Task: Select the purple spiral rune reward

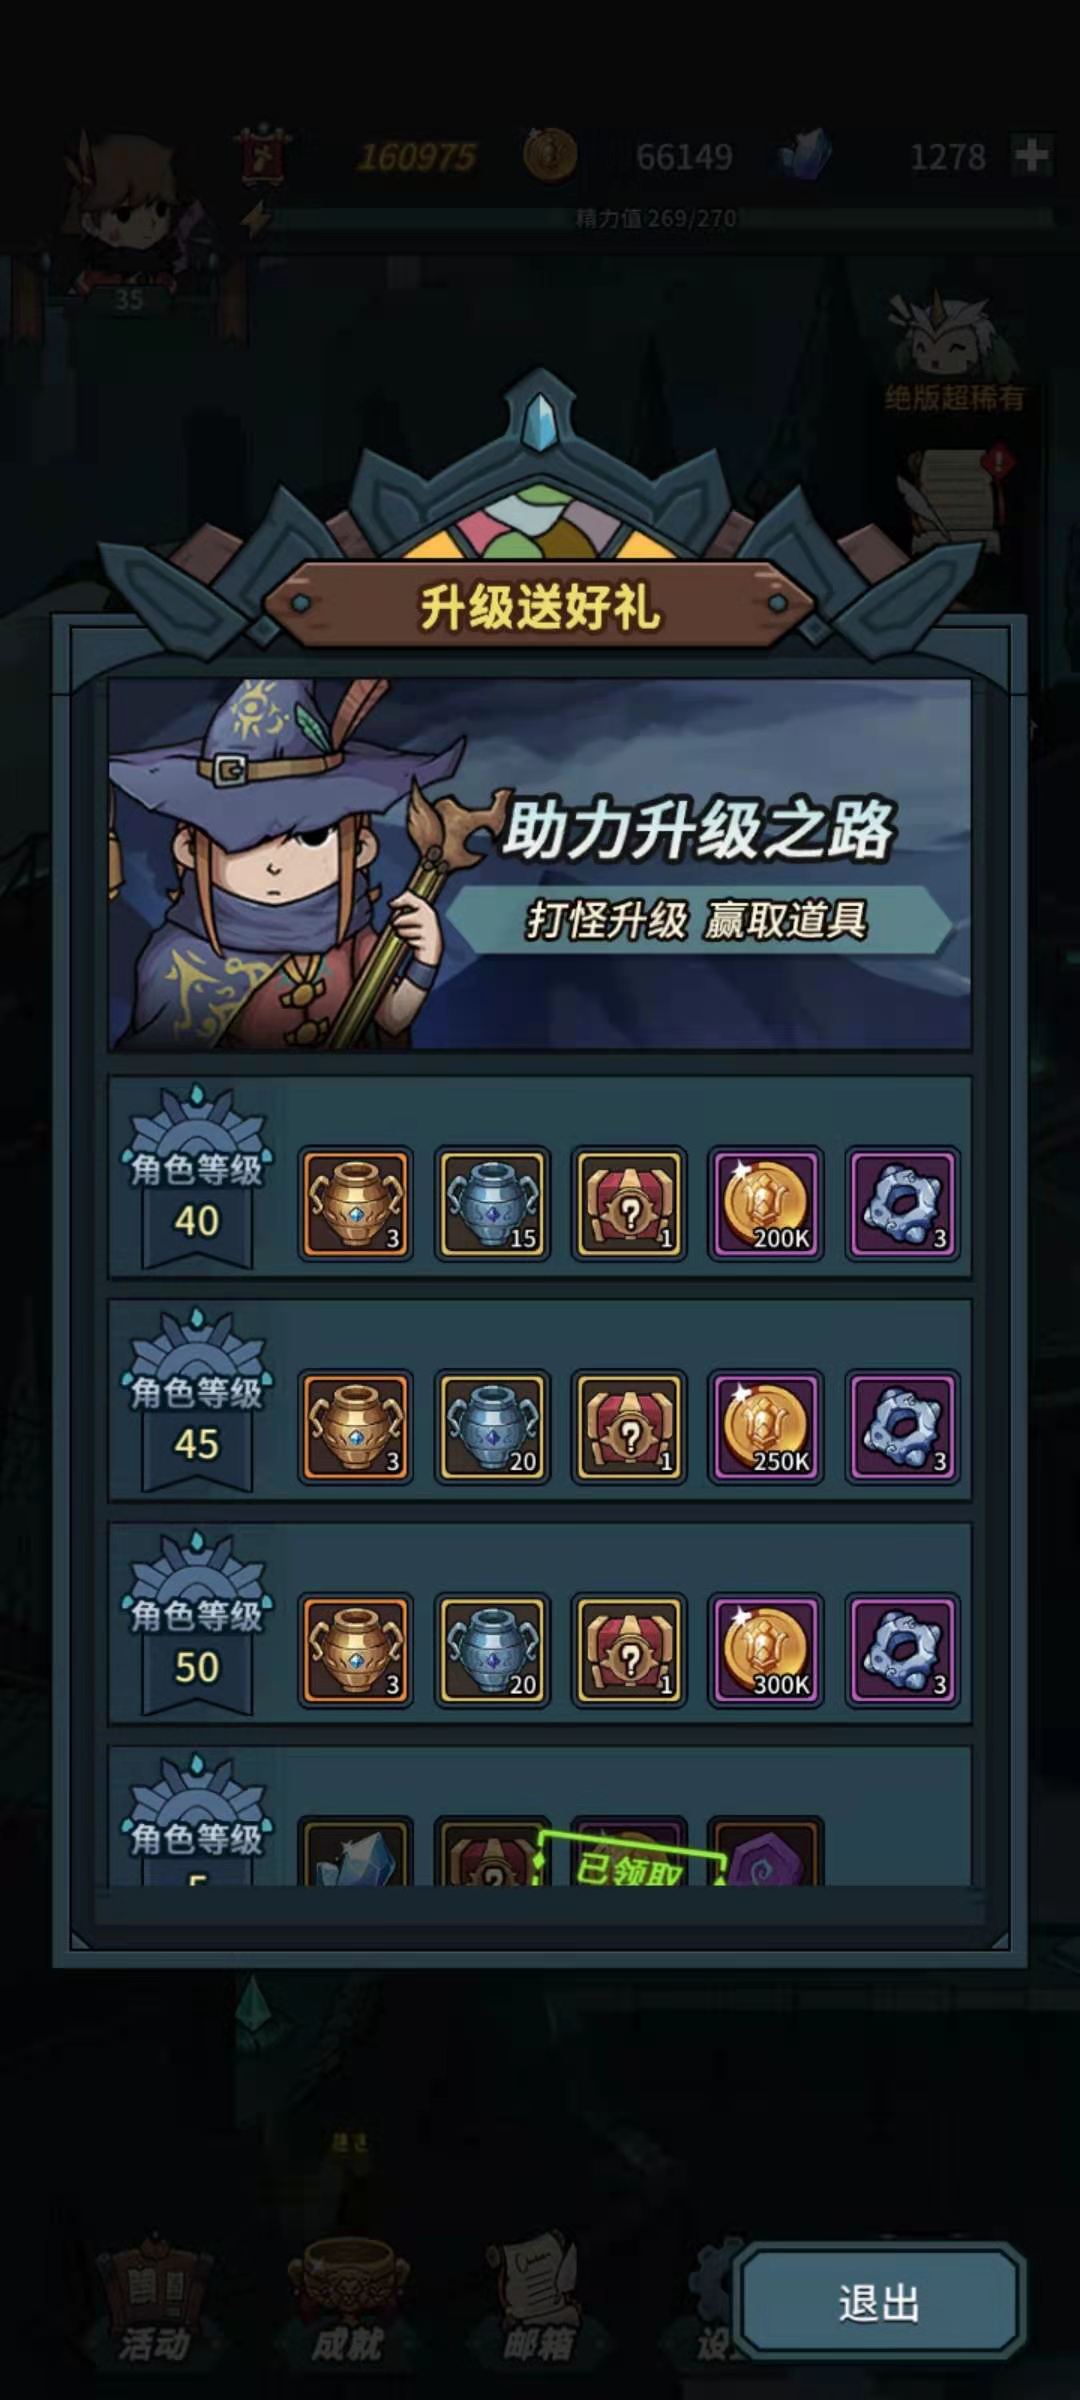Action: pyautogui.click(x=766, y=1852)
